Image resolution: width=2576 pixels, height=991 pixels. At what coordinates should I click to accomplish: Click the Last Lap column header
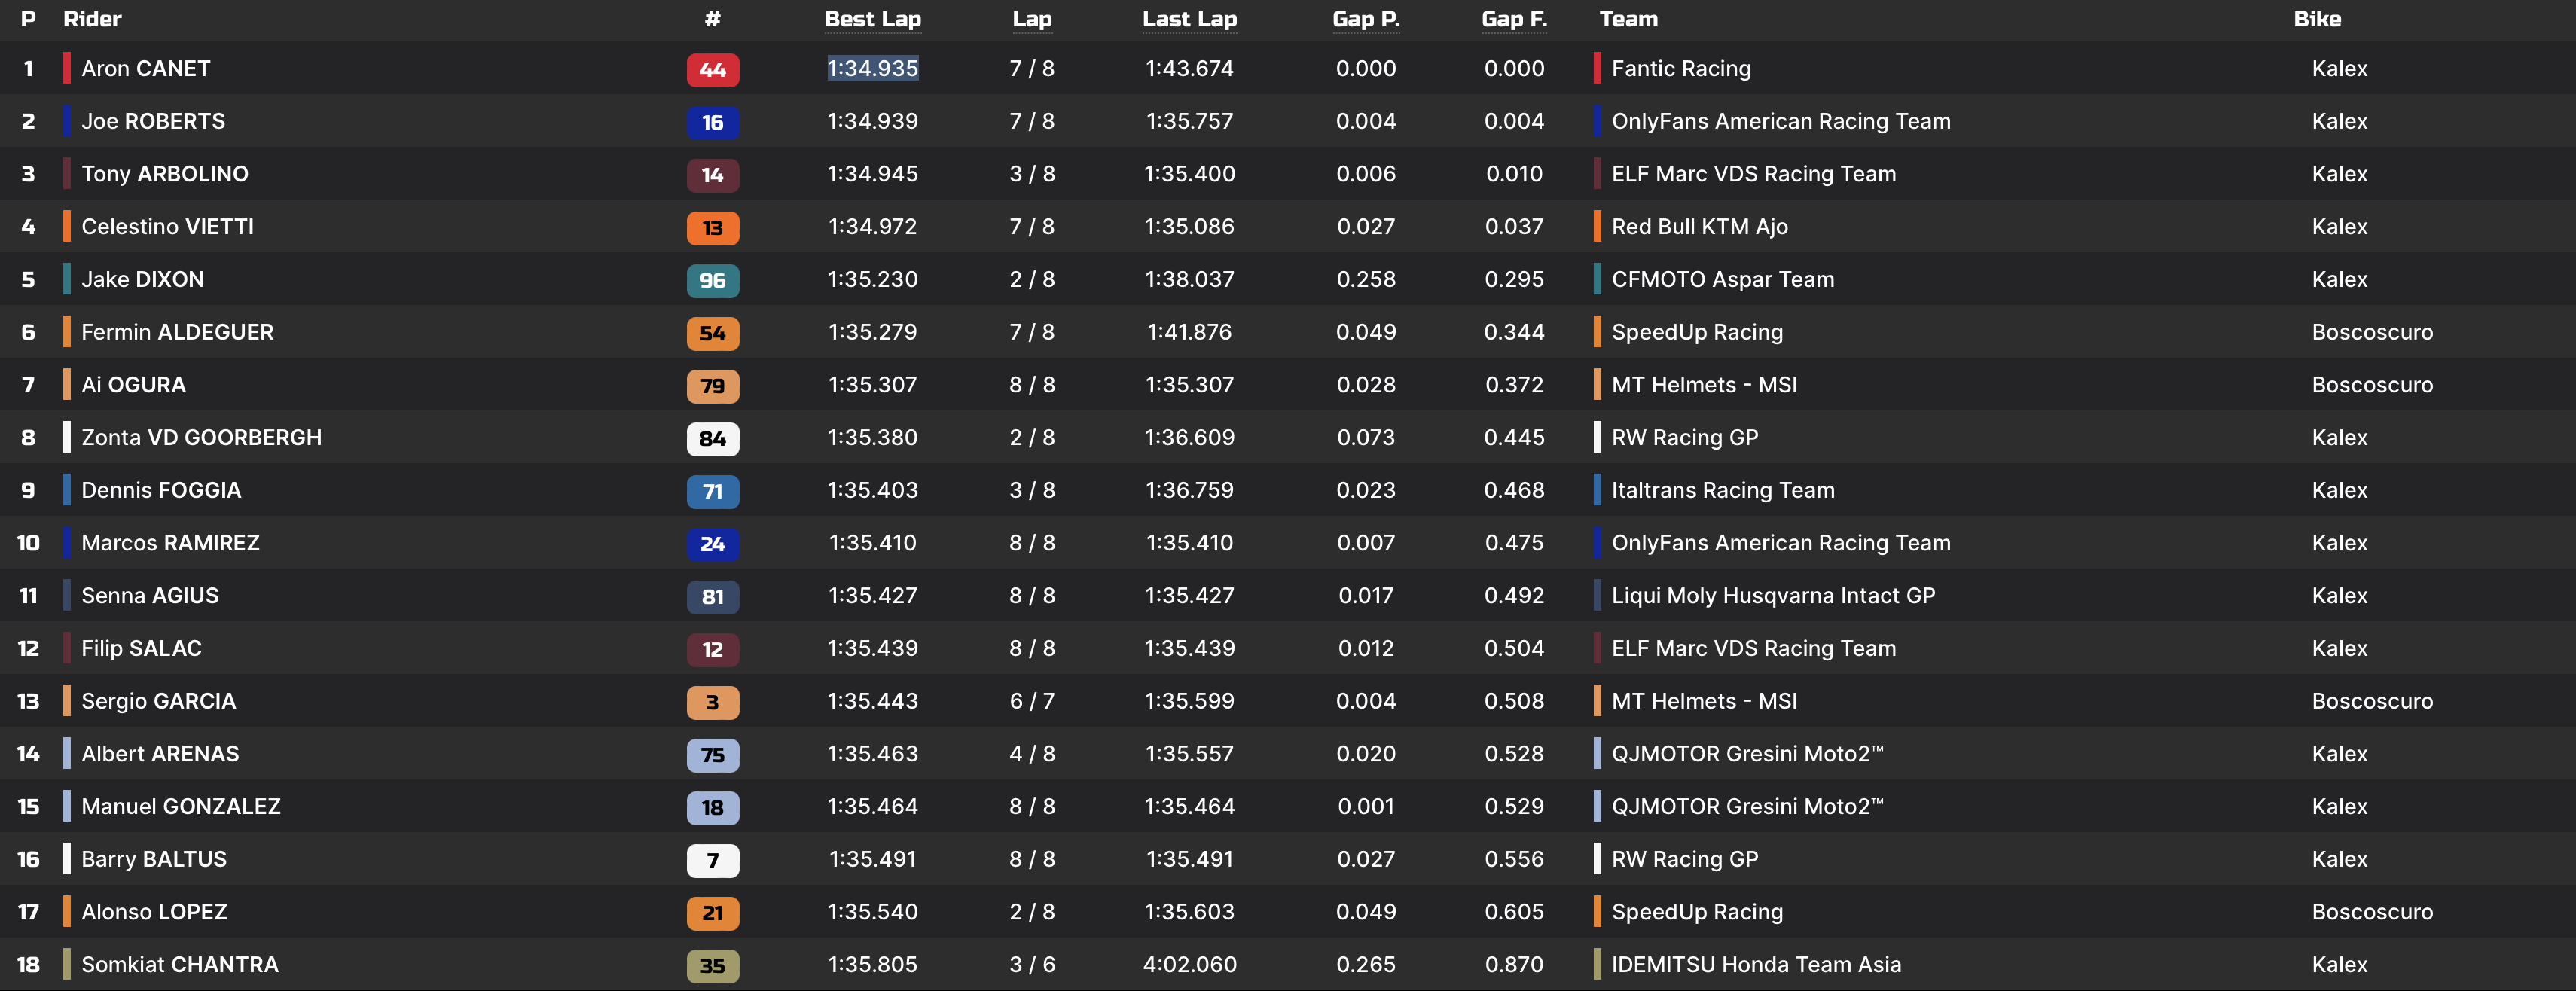1189,19
